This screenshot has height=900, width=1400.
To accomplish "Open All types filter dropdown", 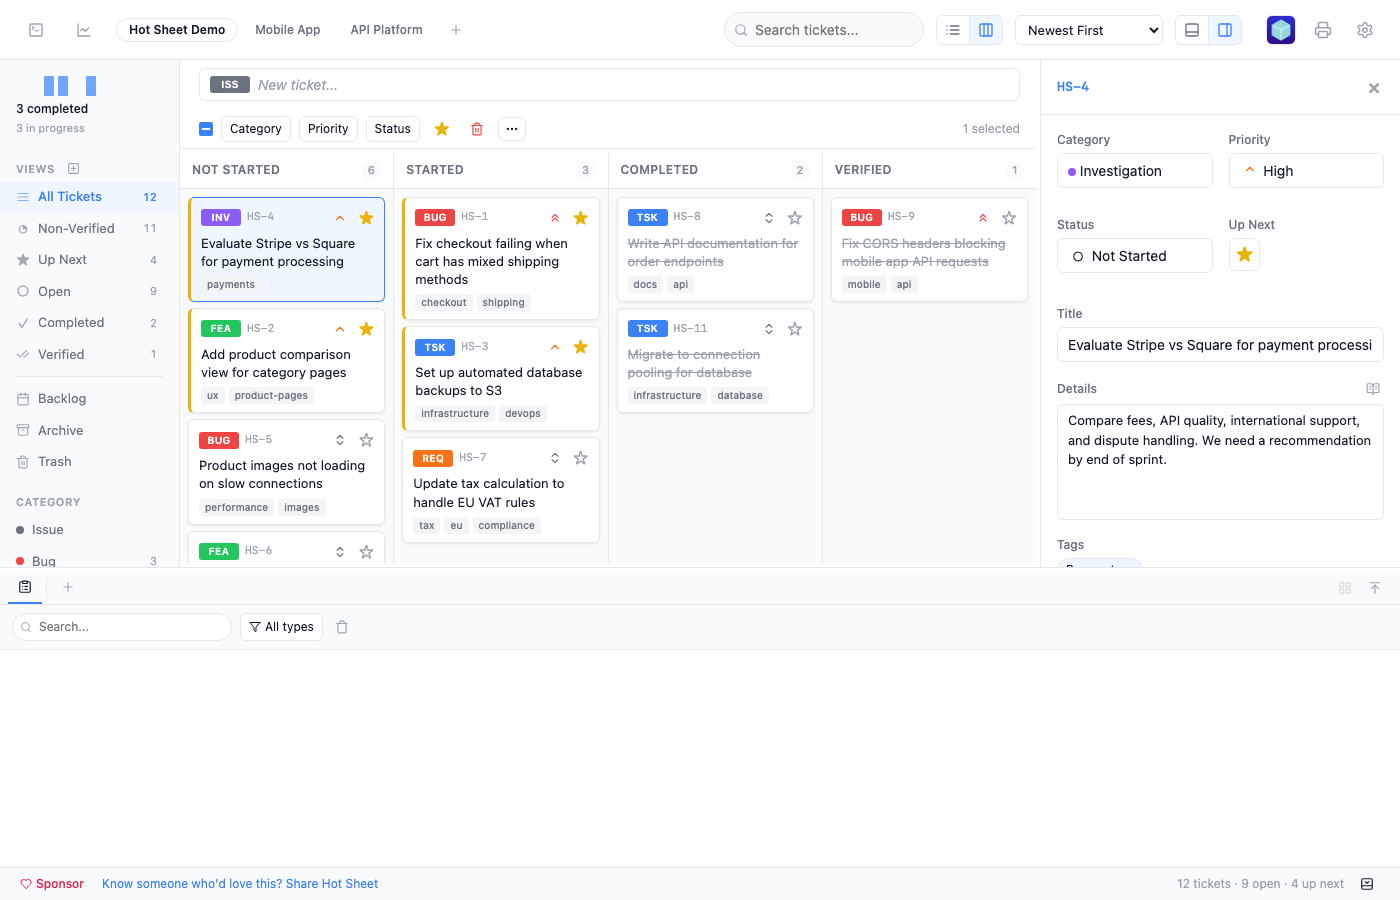I will coord(281,627).
